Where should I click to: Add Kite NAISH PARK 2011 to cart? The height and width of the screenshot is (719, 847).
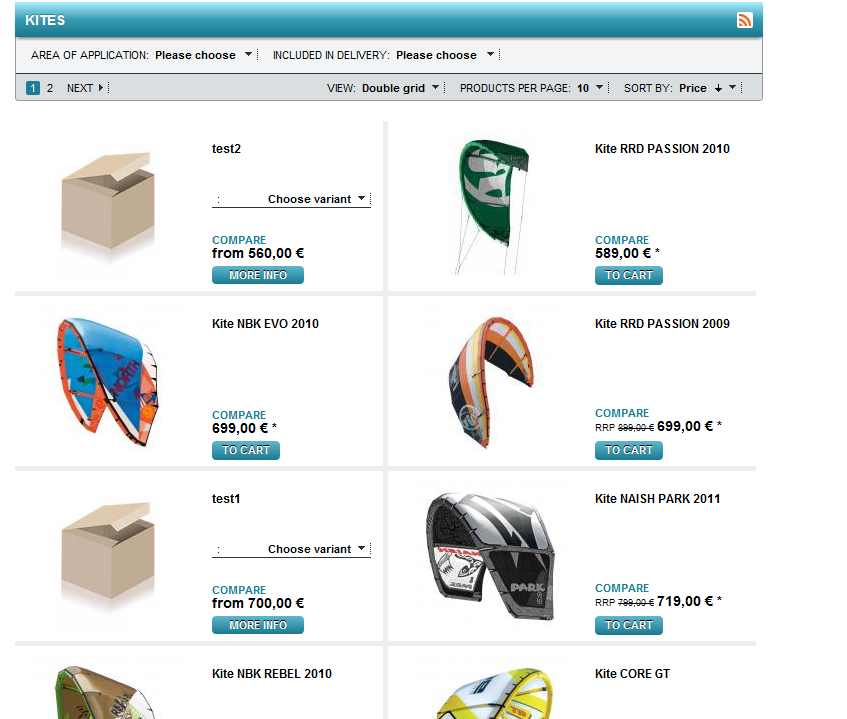pyautogui.click(x=629, y=626)
